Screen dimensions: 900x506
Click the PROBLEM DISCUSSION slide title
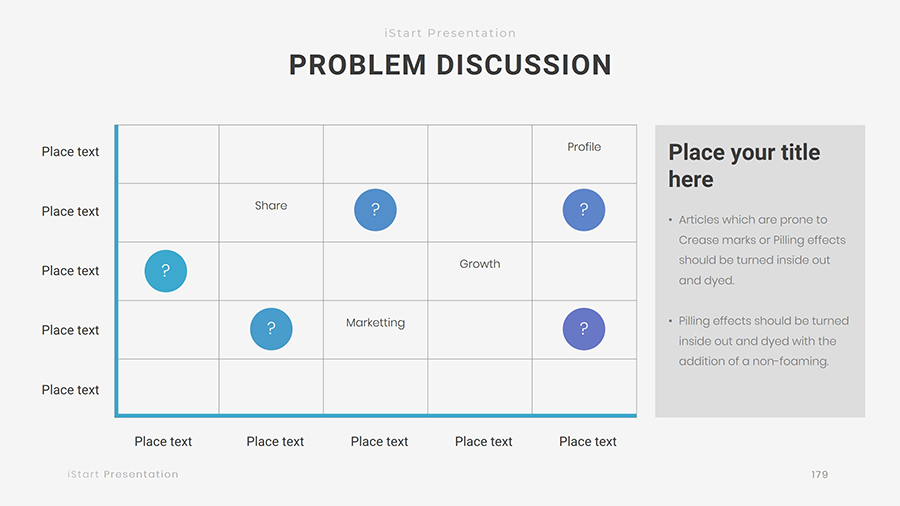450,65
